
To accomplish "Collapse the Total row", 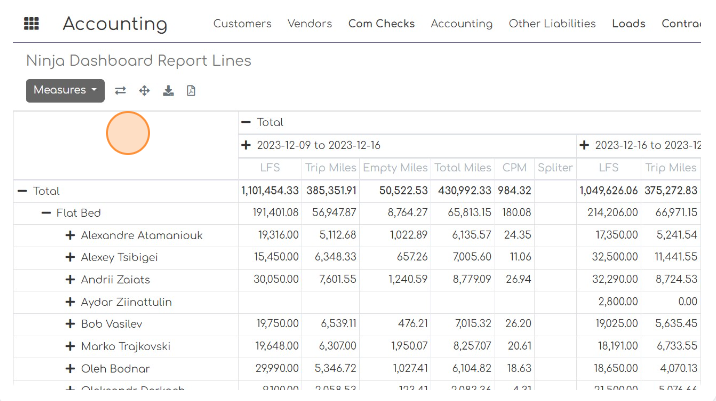I will pos(22,191).
